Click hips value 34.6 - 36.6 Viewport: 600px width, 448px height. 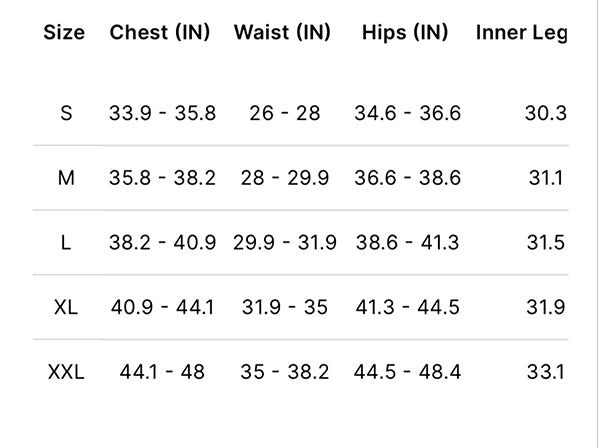(408, 113)
